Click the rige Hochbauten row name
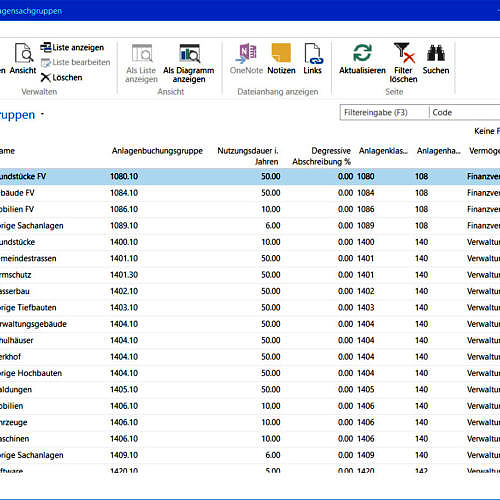500x500 pixels. point(31,373)
